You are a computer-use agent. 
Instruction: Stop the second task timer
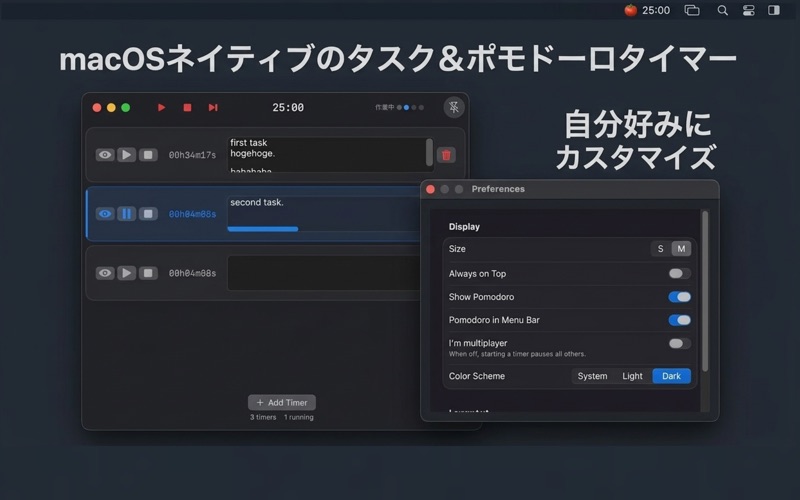[x=148, y=214]
